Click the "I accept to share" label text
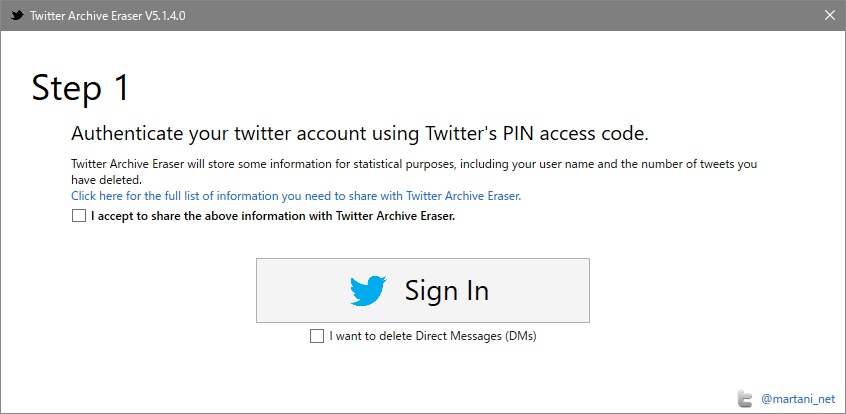The height and width of the screenshot is (414, 846). coord(273,216)
